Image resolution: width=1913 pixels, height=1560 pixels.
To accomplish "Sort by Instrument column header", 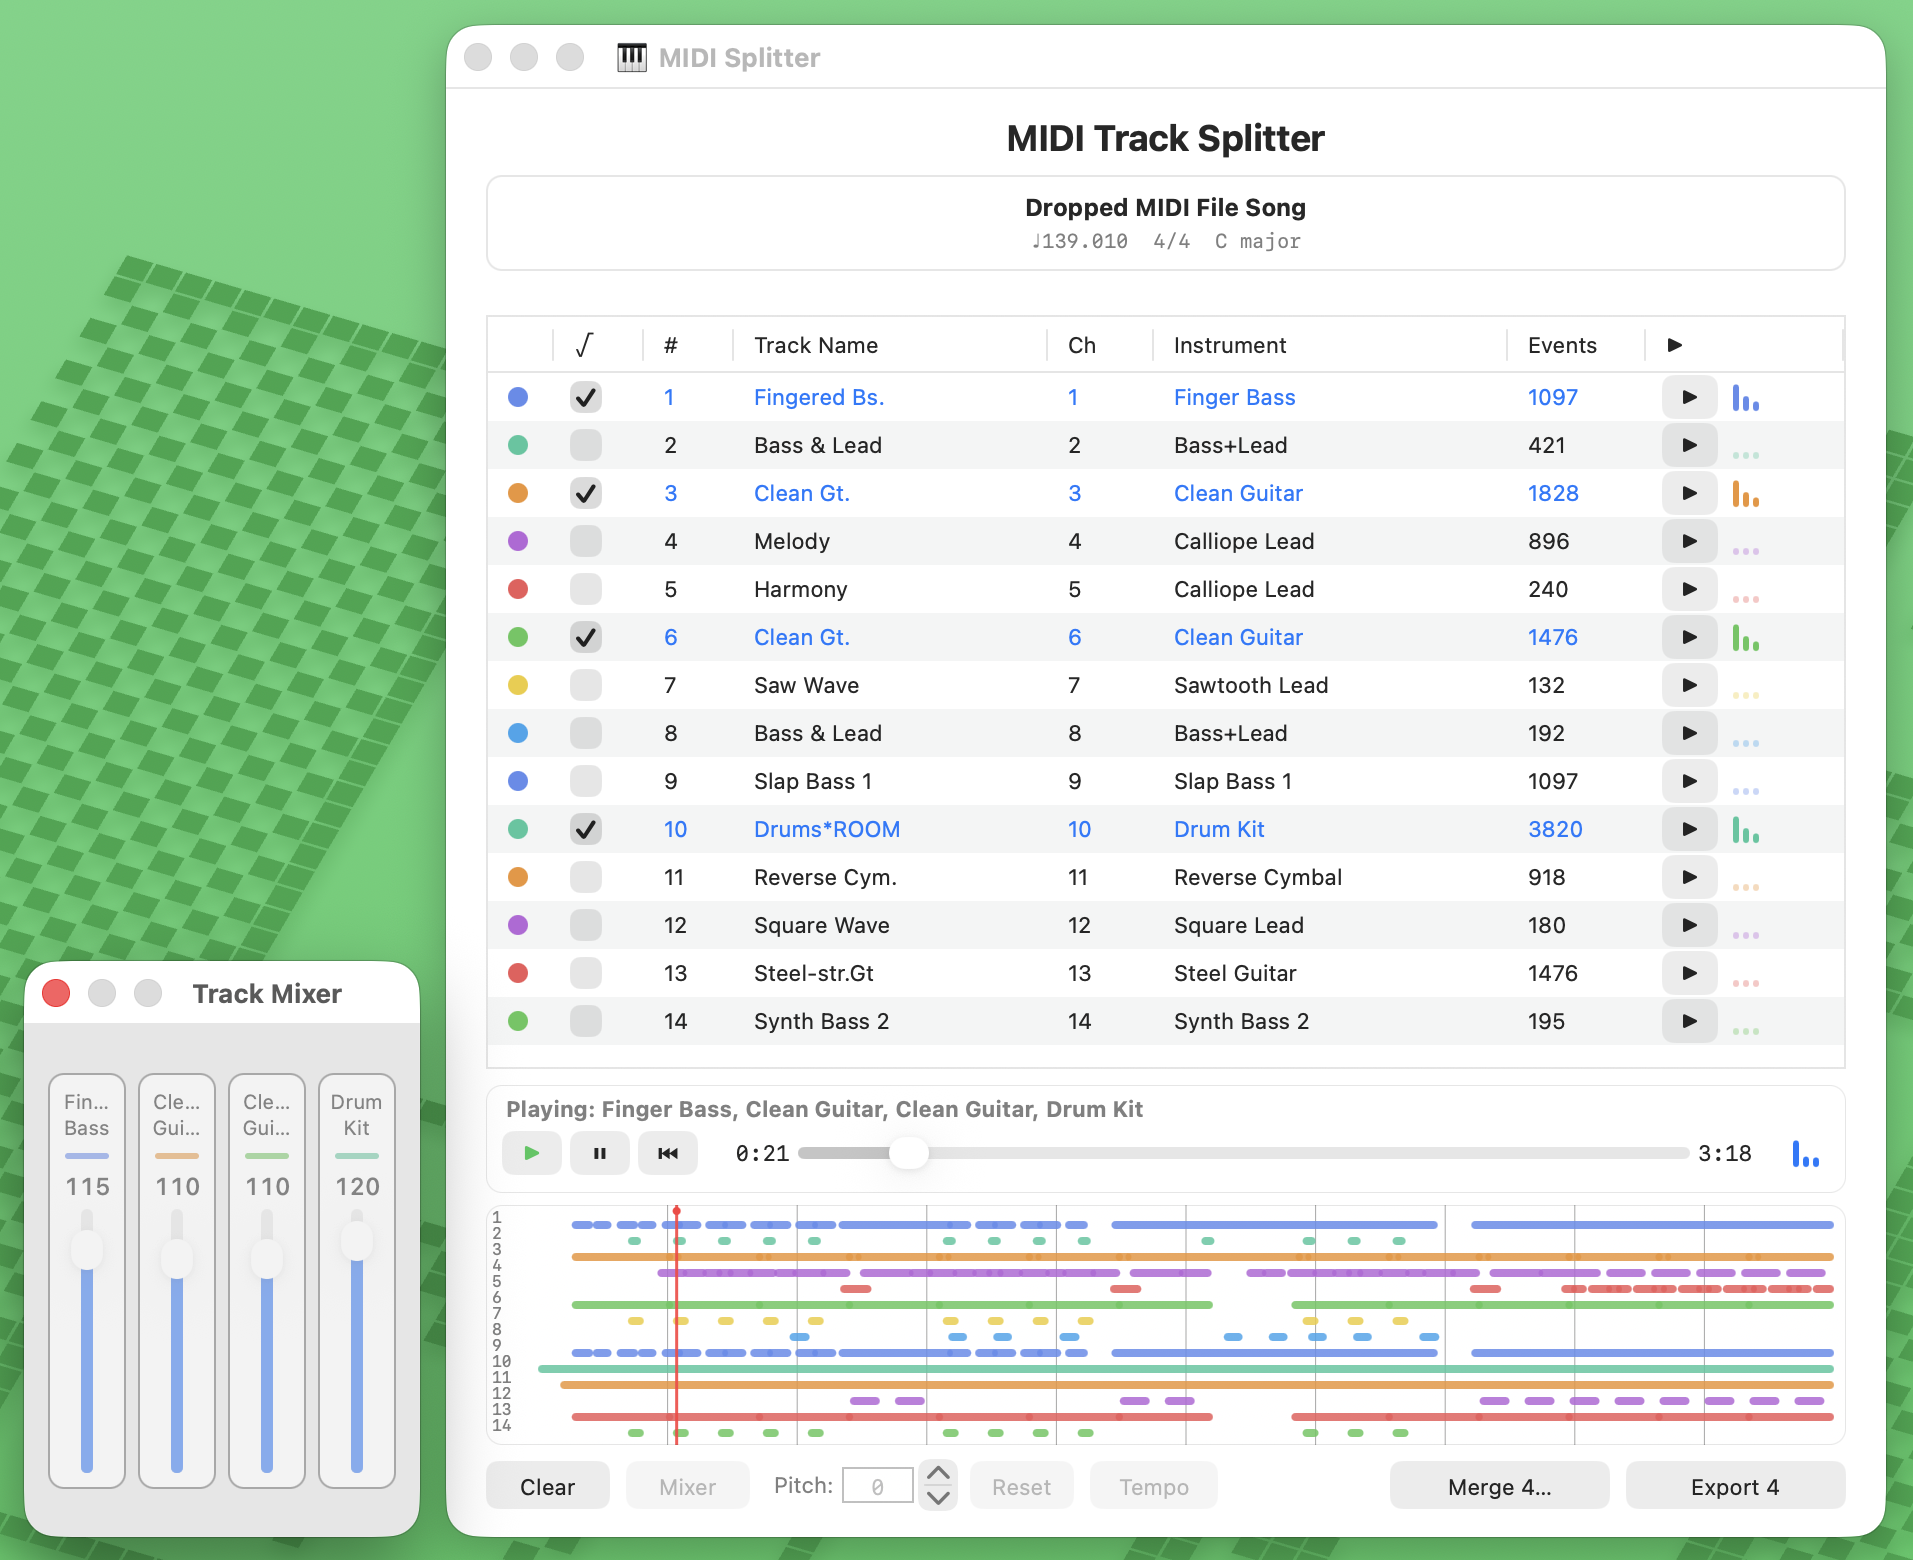I will (x=1230, y=345).
